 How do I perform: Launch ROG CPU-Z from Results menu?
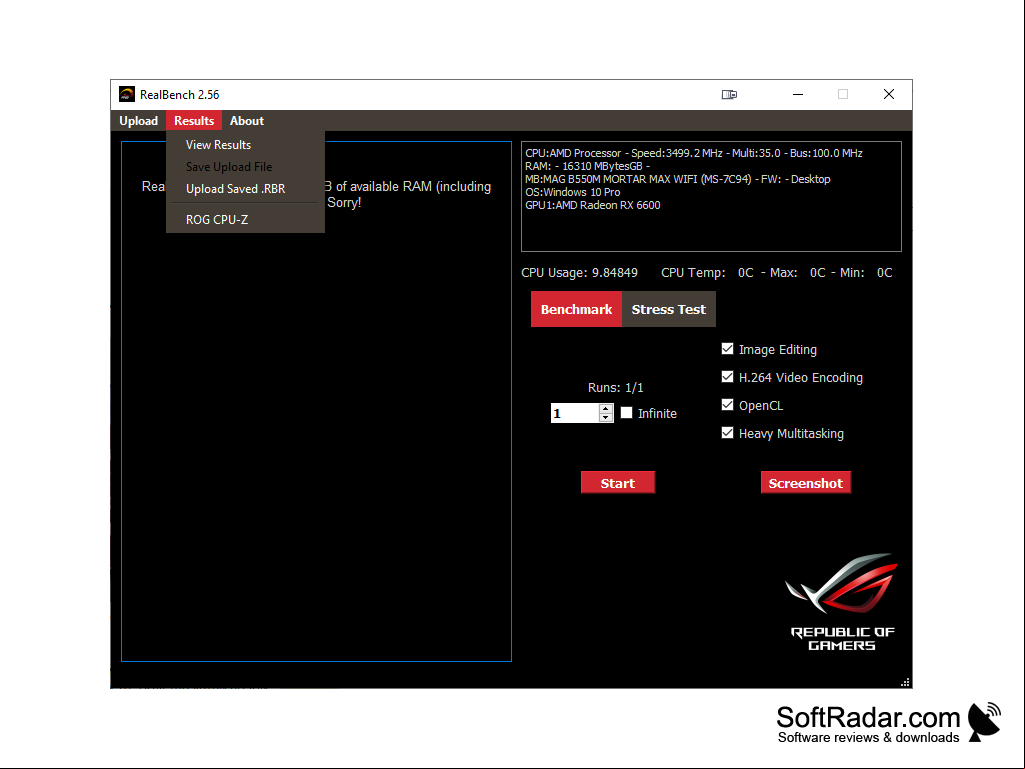(245, 219)
